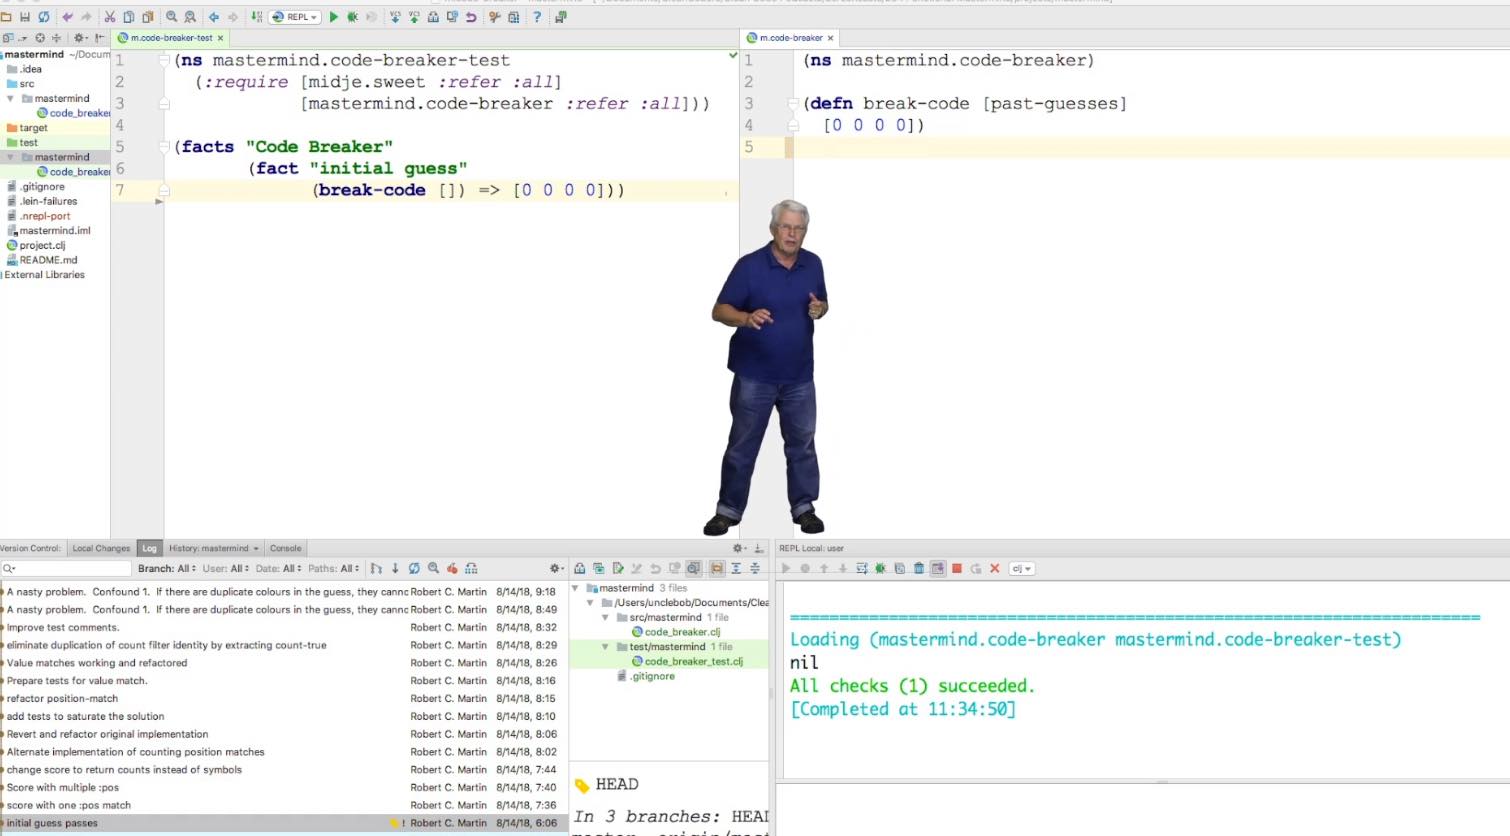Collapse the test folder mastermind node
Image resolution: width=1510 pixels, height=836 pixels.
tap(11, 157)
